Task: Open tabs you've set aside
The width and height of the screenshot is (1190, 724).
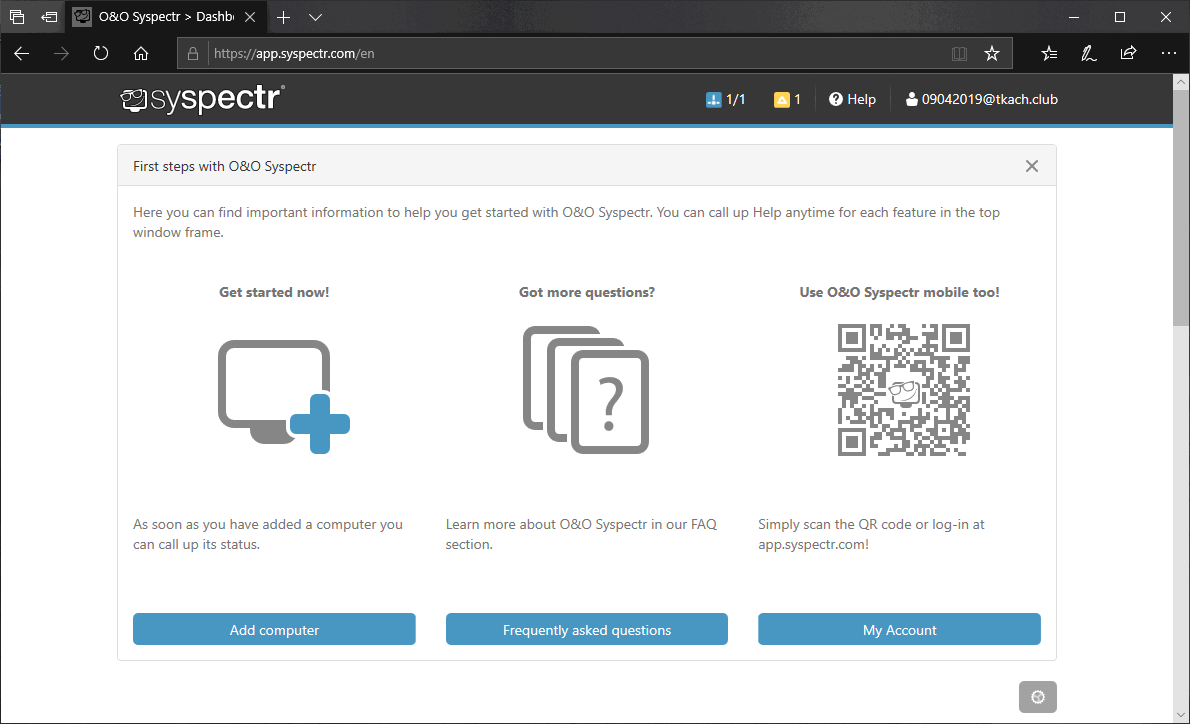Action: (x=17, y=17)
